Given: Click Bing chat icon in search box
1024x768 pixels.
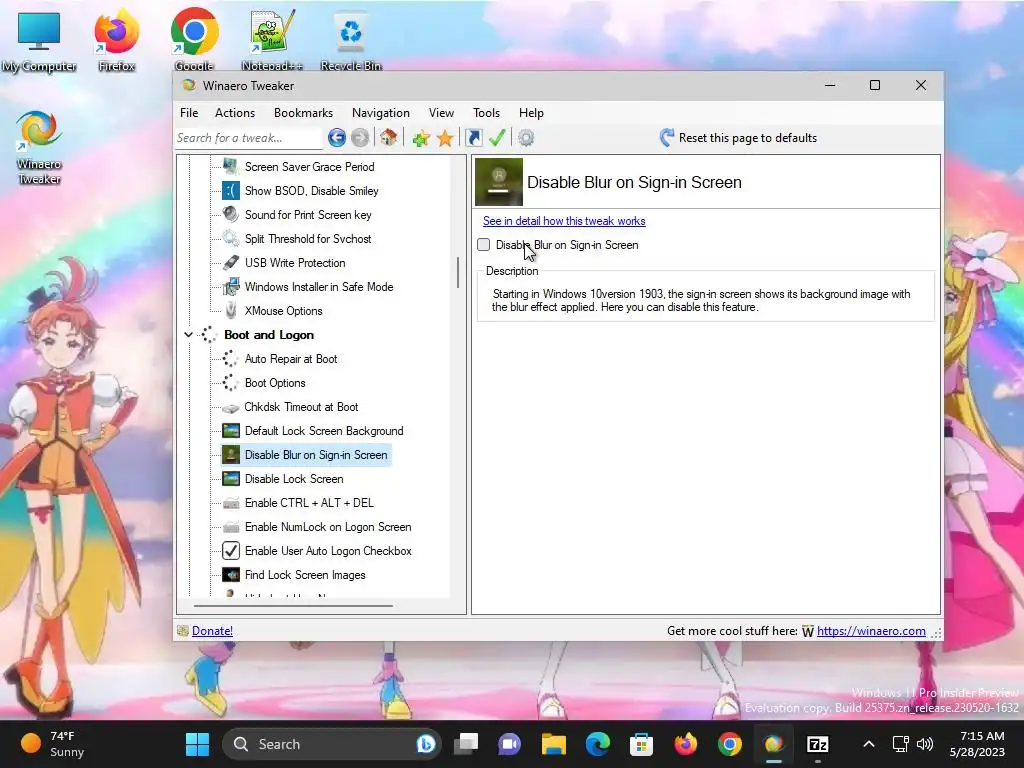Looking at the screenshot, I should [426, 744].
